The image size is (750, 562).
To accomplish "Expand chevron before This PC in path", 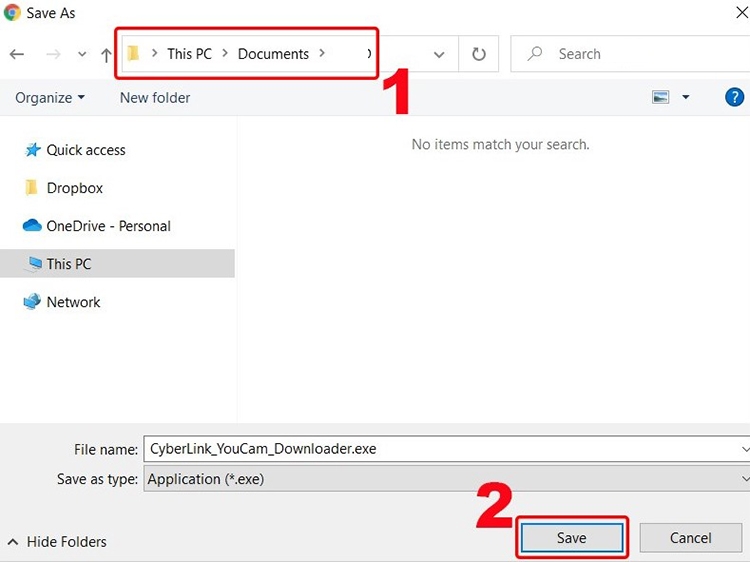I will 154,53.
